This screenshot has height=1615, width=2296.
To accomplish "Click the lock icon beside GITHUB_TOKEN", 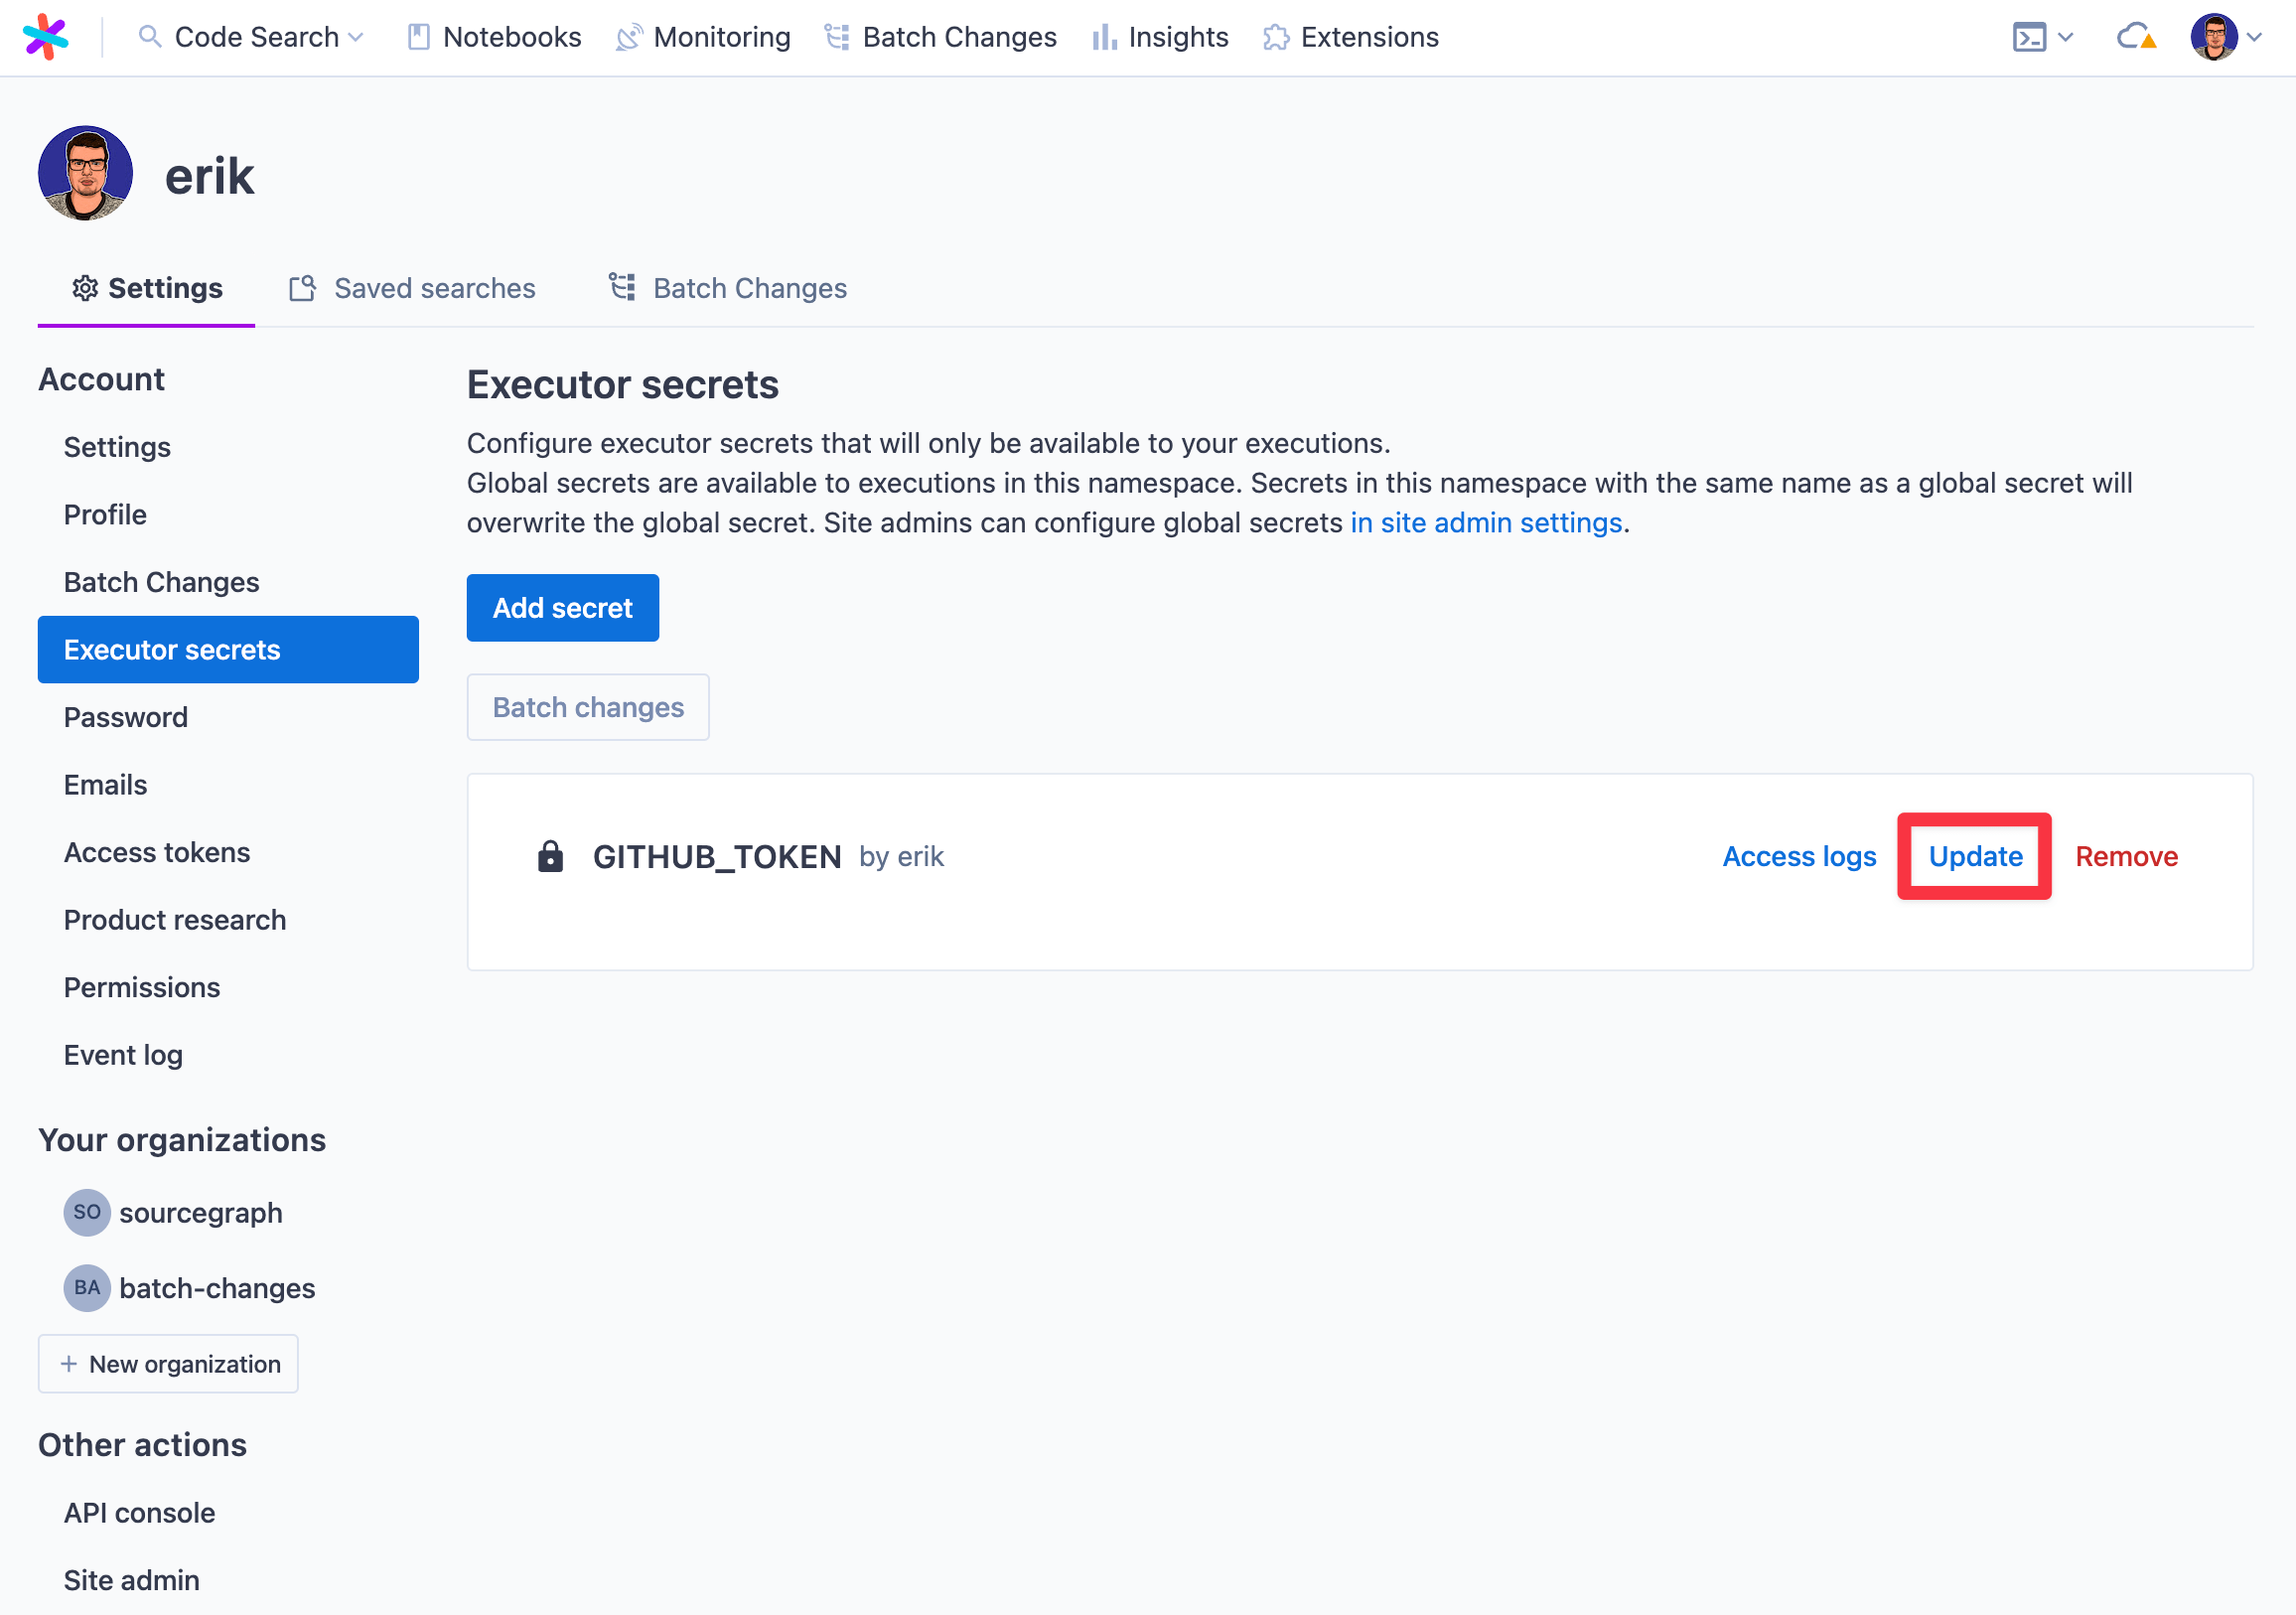I will tap(550, 856).
